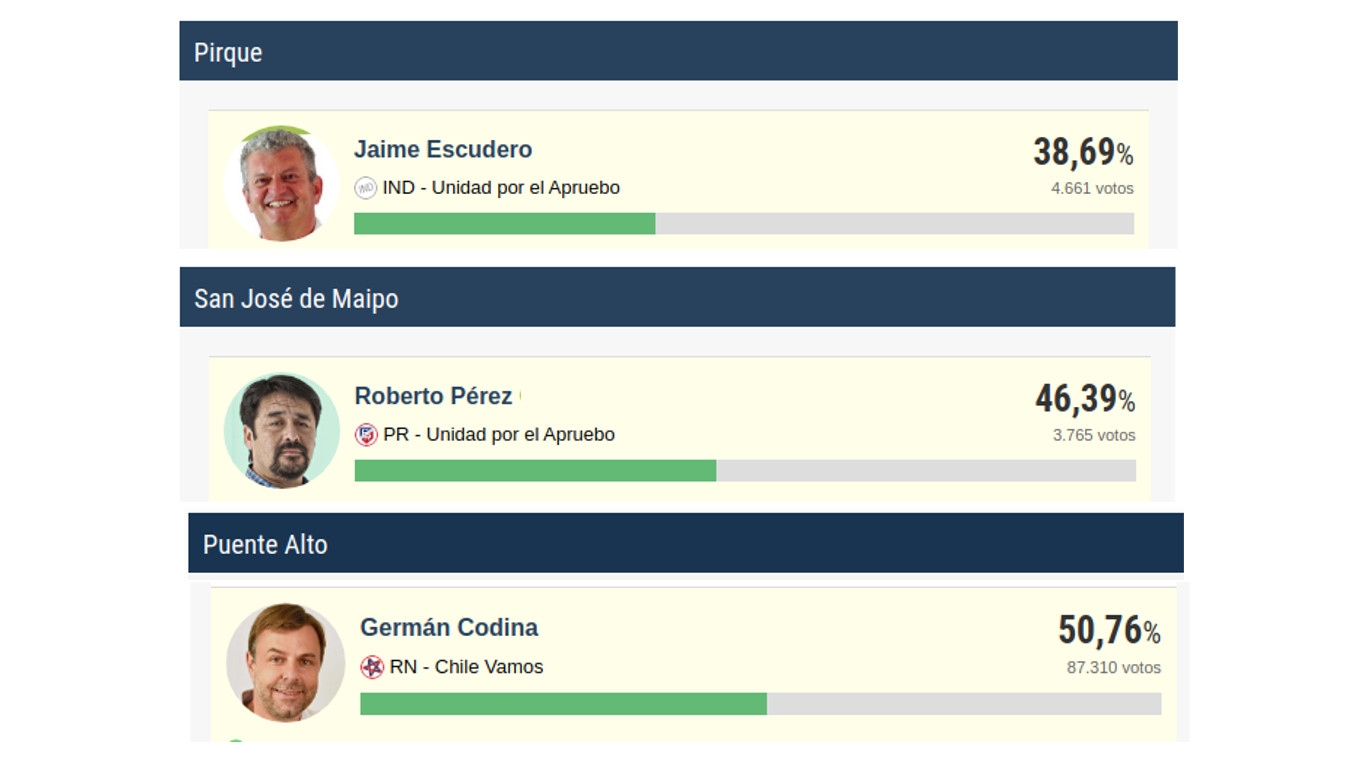
Task: Click Jaime Escudero's green vote progress bar
Action: (x=504, y=224)
